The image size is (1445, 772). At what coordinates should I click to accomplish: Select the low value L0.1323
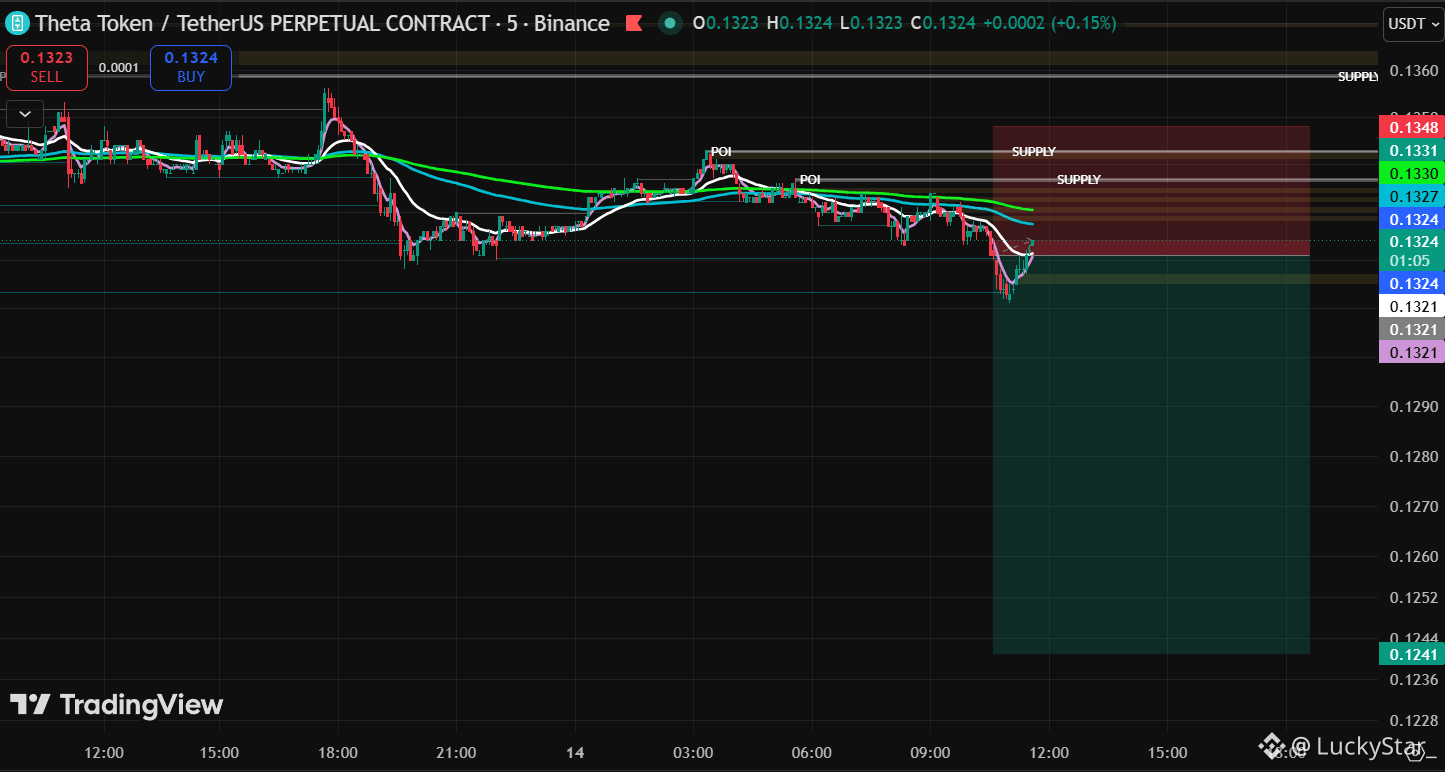(871, 23)
